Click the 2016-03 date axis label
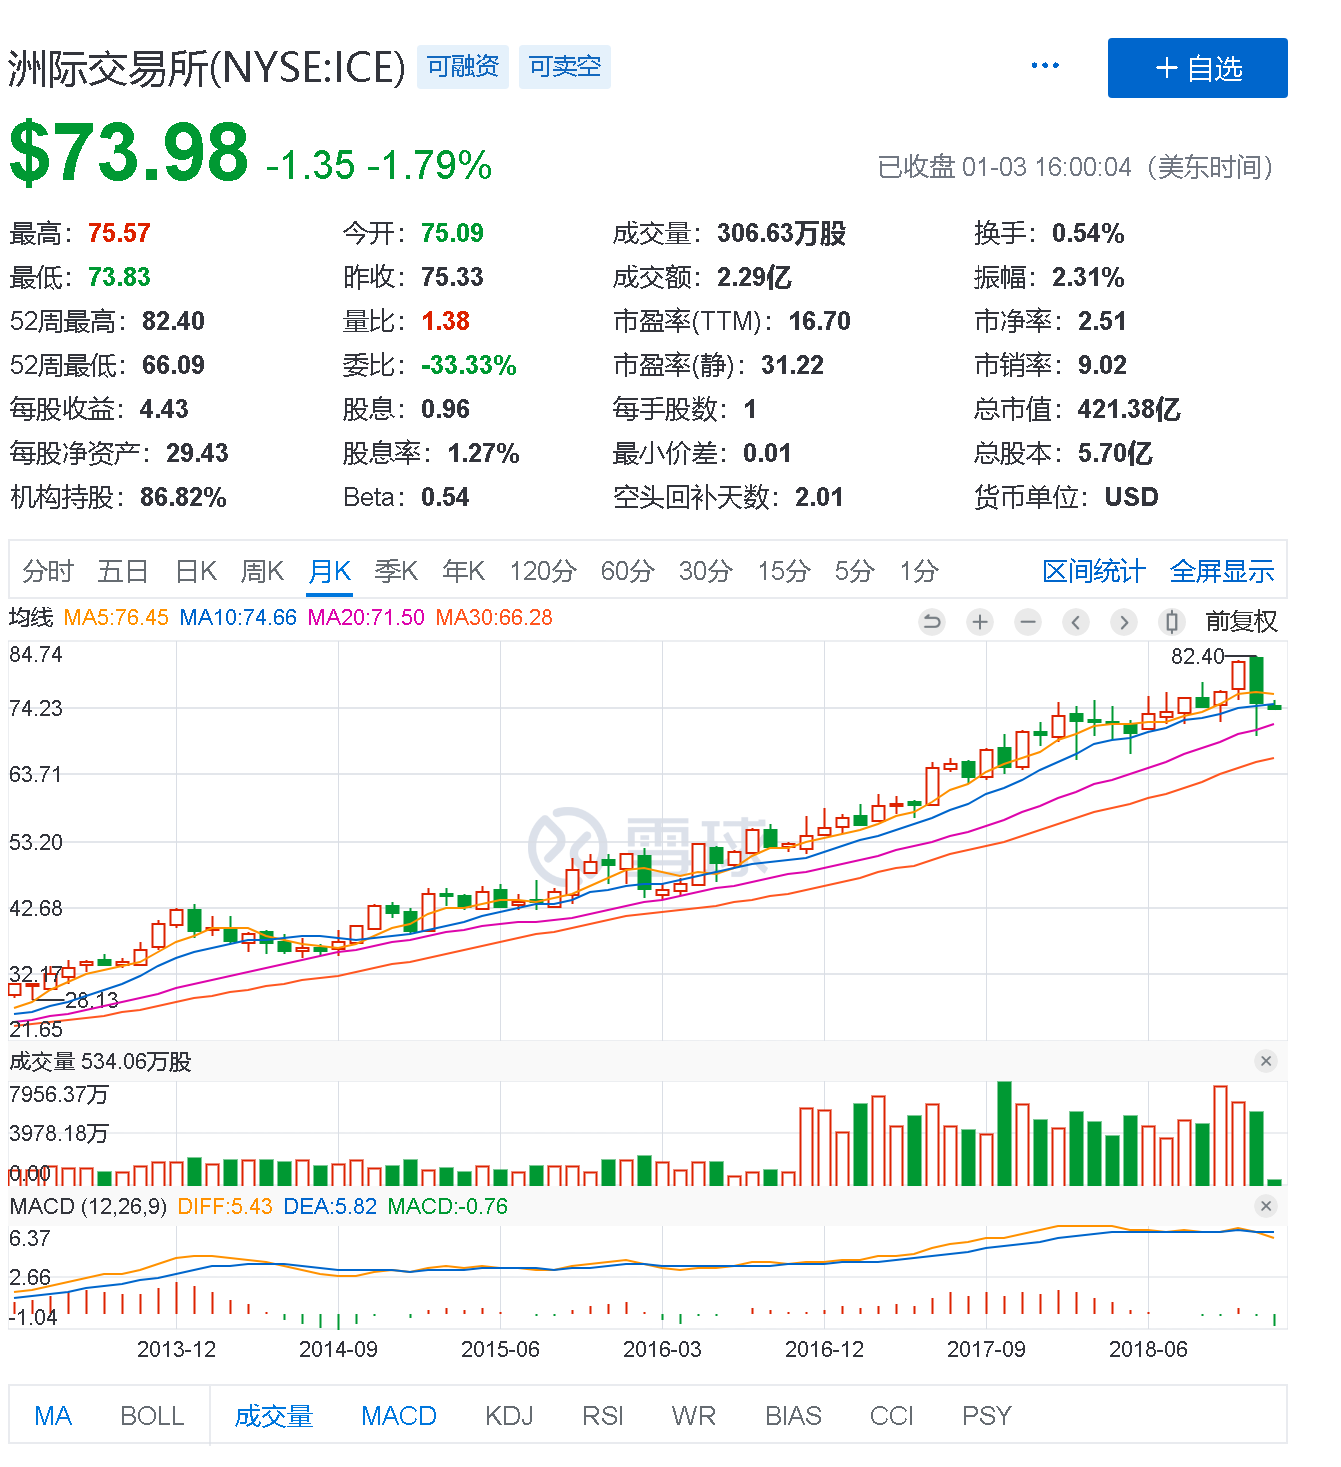 662,1349
